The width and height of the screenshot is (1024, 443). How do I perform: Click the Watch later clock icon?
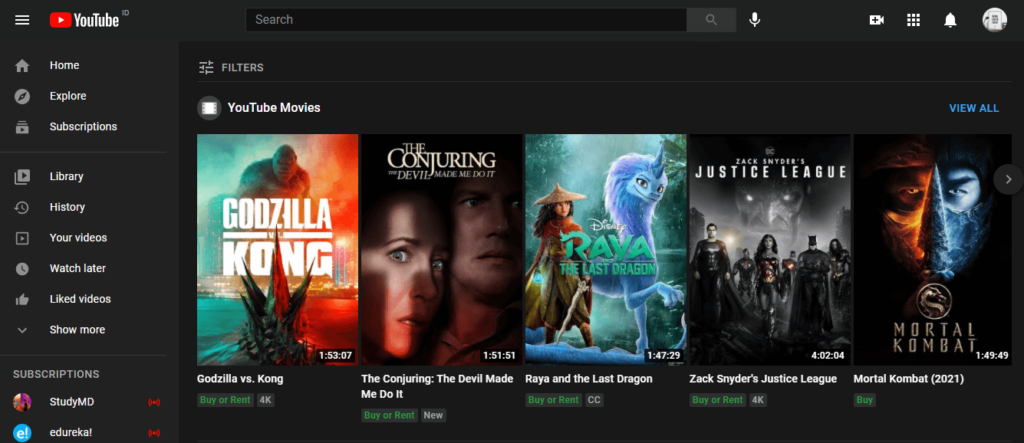(22, 269)
